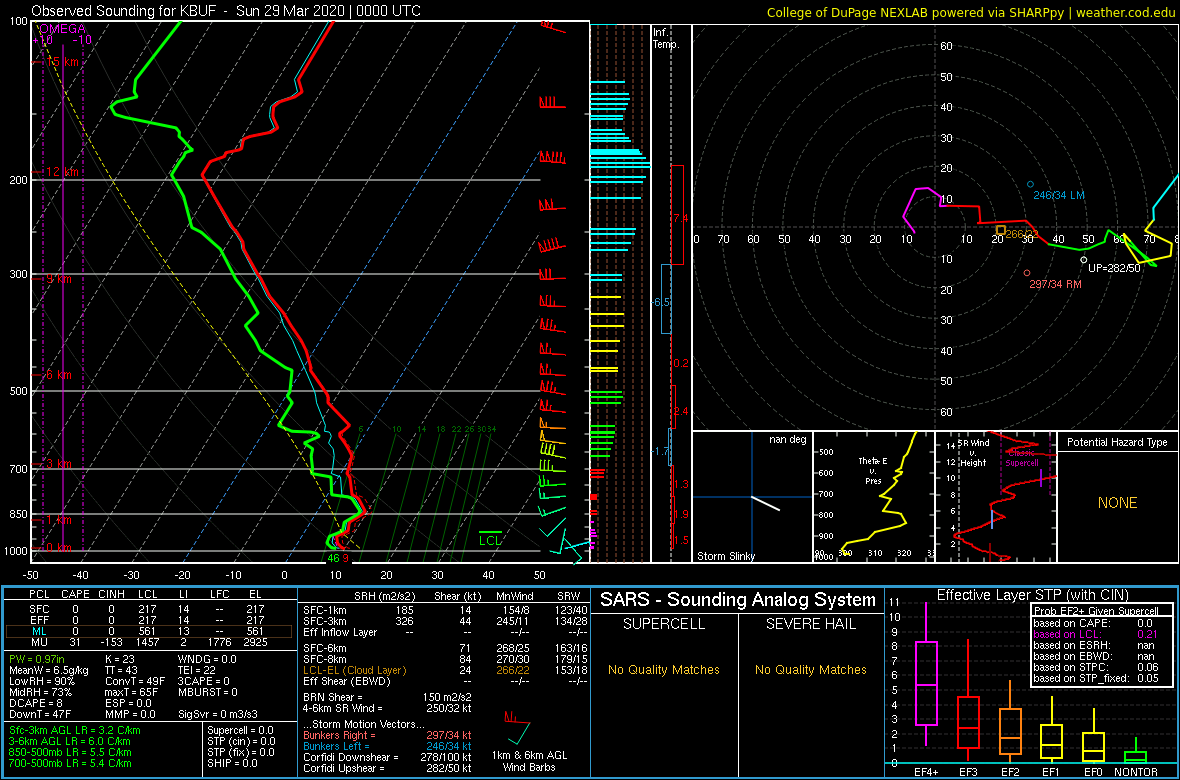
Task: Click the 'Effective Layer STP (with CIN)' title
Action: point(1033,596)
